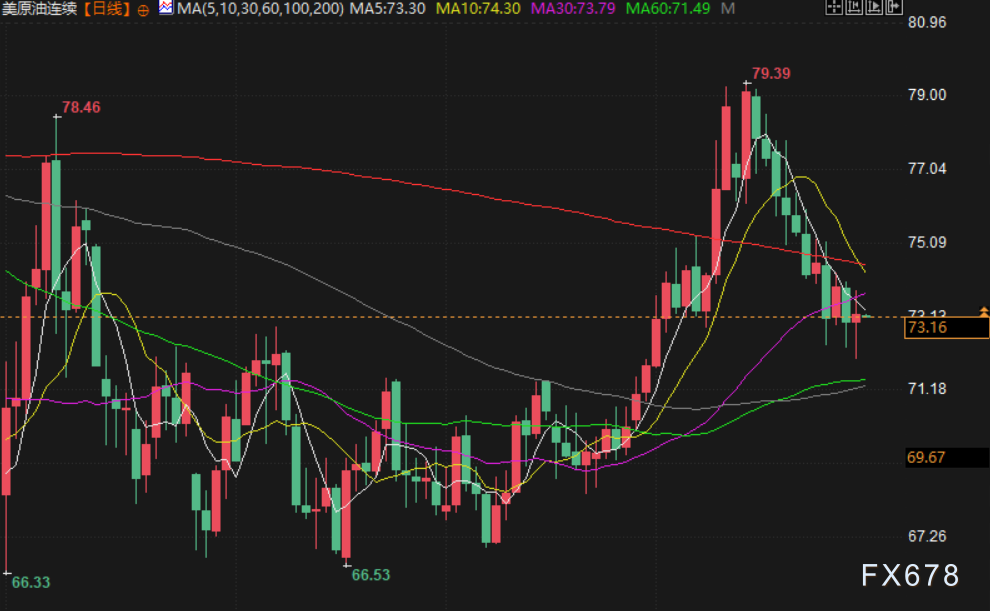Viewport: 990px width, 611px height.
Task: Click the crosshair cursor toolbar icon
Action: 834,7
